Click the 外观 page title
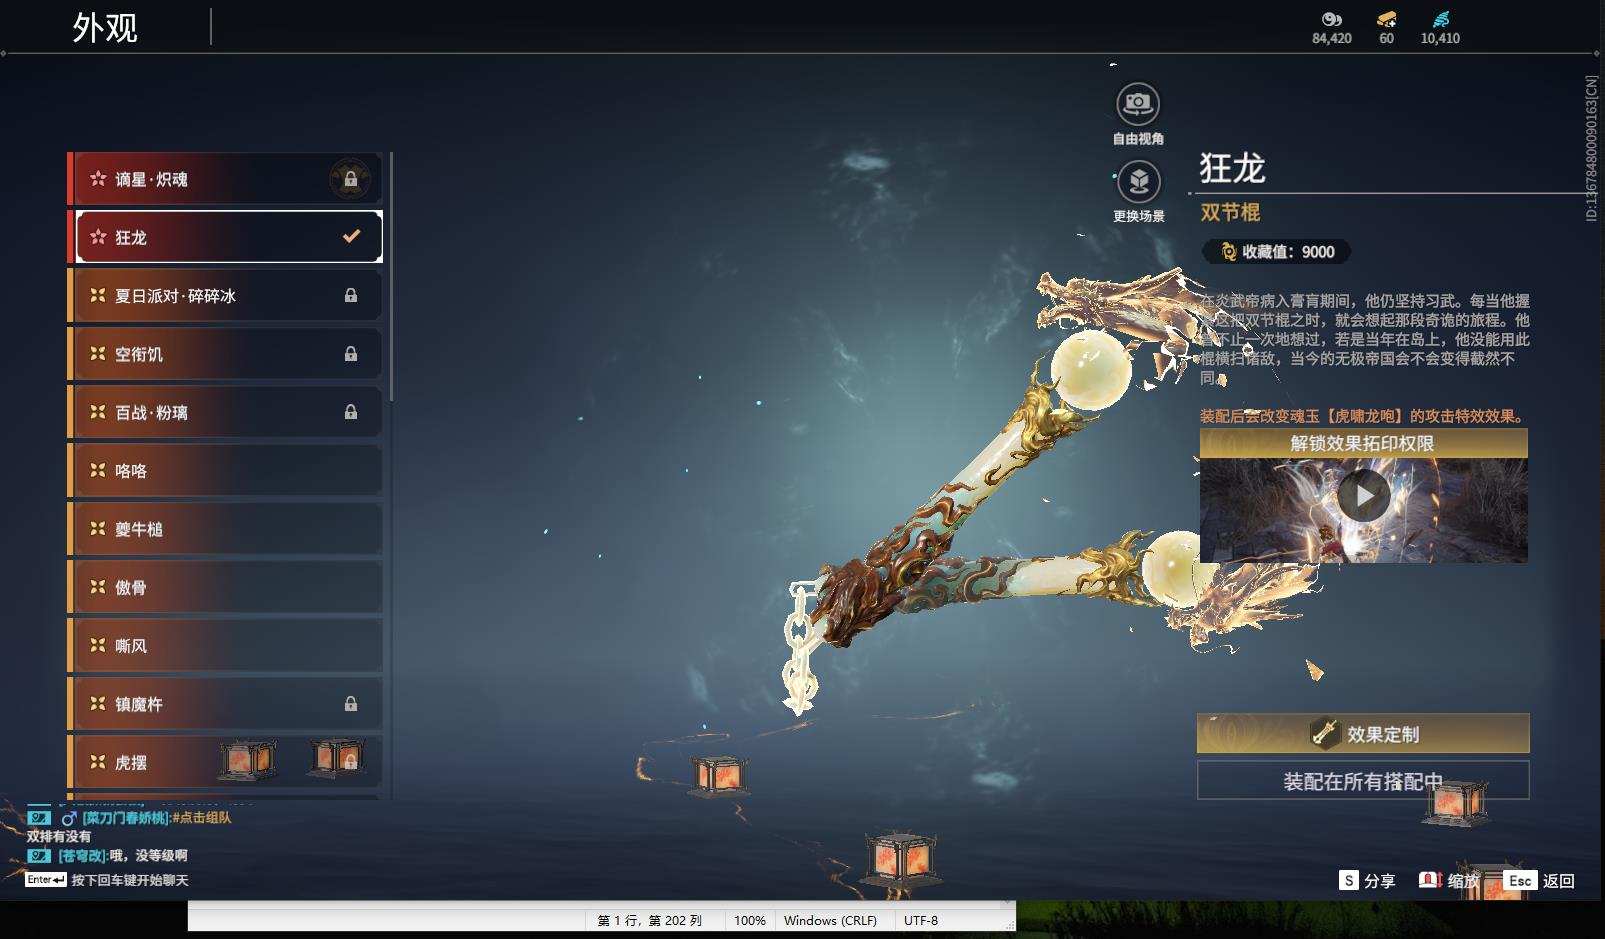Viewport: 1605px width, 939px height. click(104, 28)
